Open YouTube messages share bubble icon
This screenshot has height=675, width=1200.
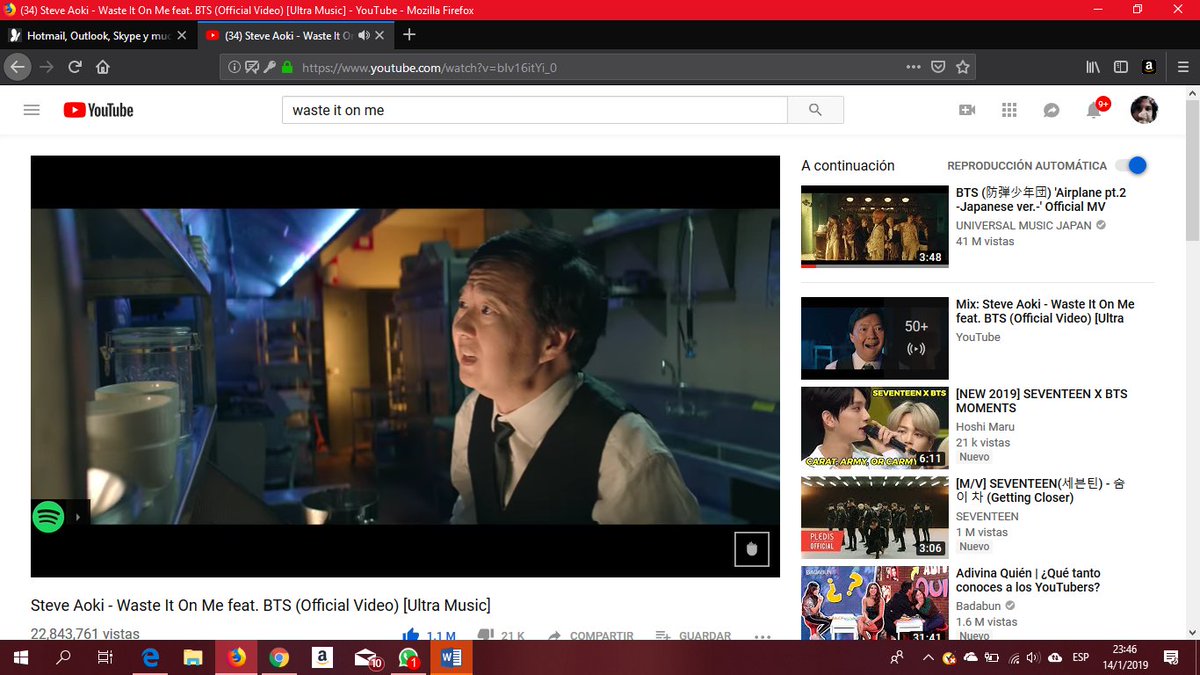(1051, 110)
